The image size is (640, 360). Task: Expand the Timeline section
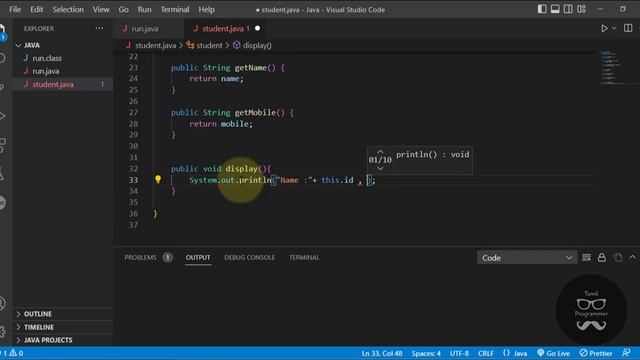pyautogui.click(x=39, y=327)
